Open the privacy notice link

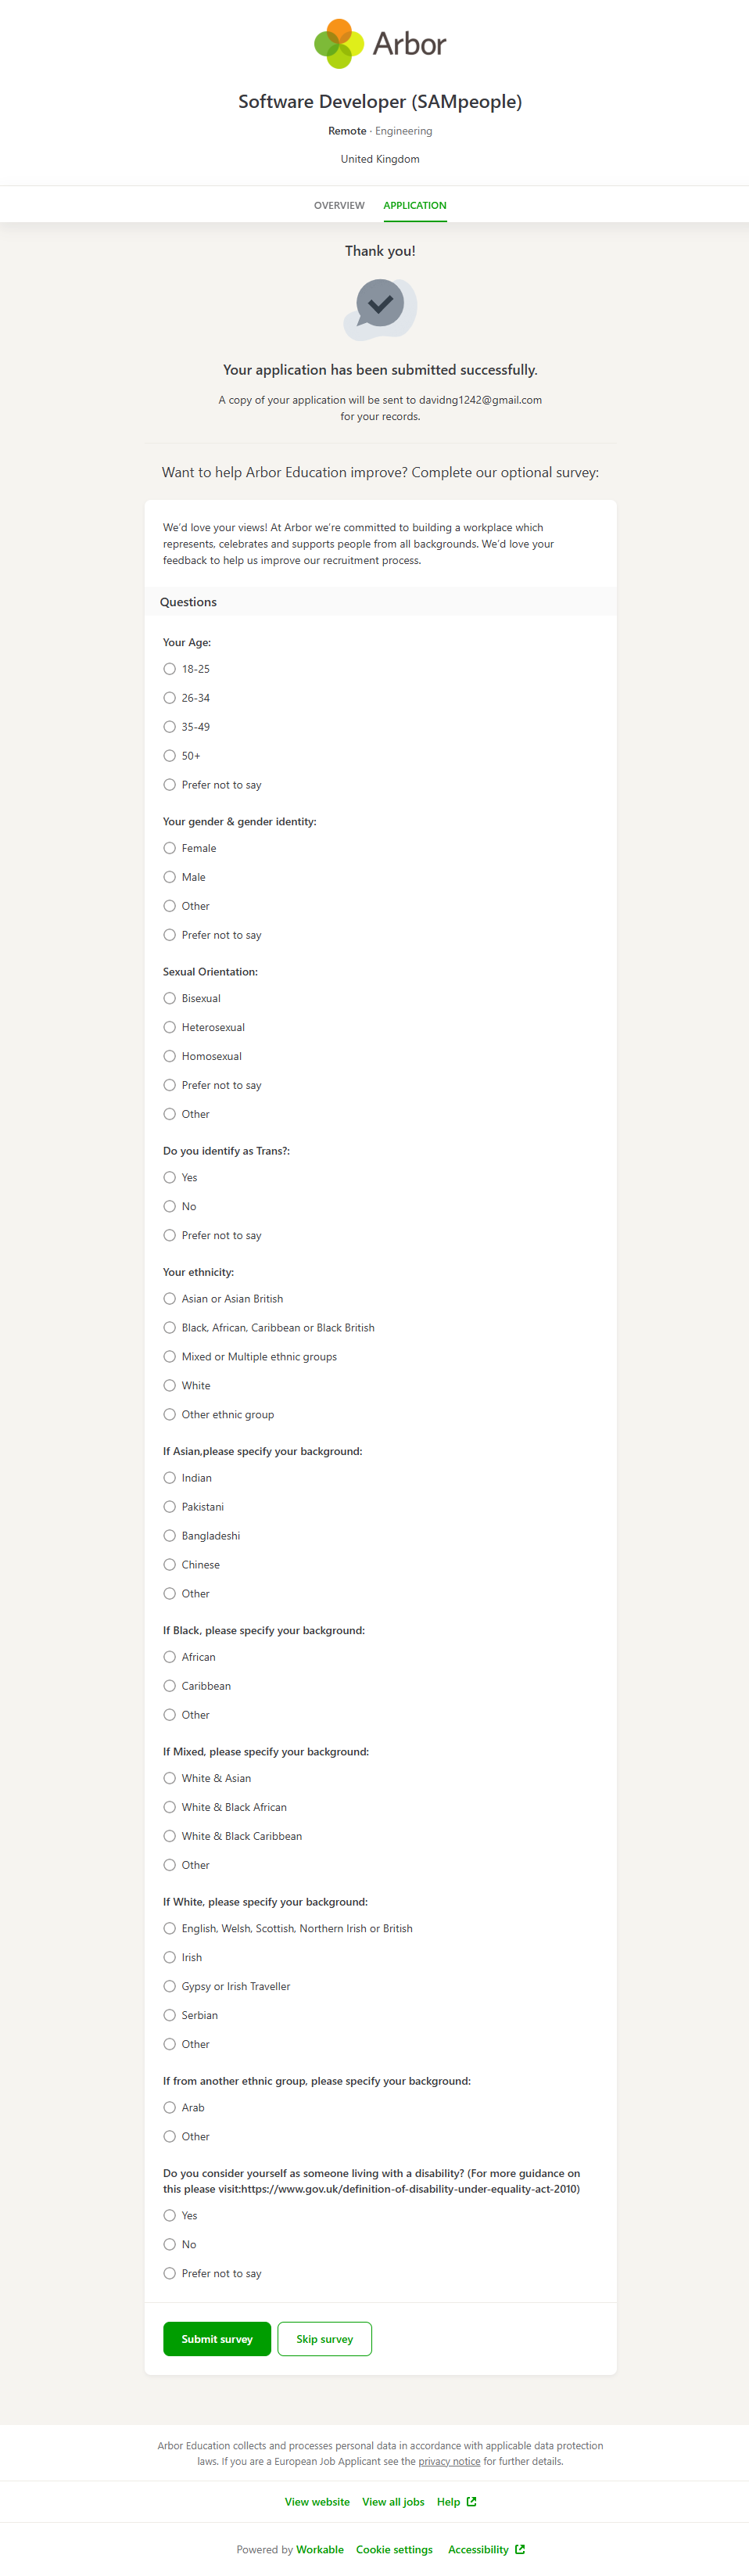(449, 2461)
